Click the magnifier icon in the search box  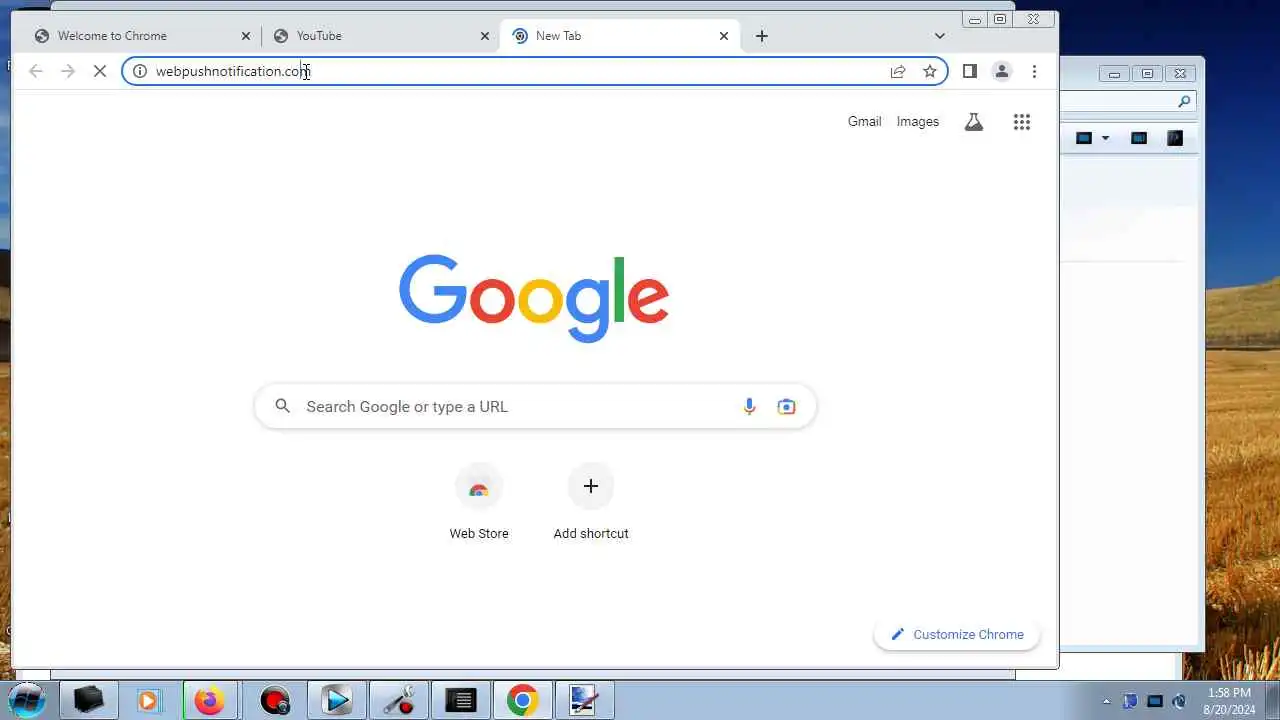[283, 406]
